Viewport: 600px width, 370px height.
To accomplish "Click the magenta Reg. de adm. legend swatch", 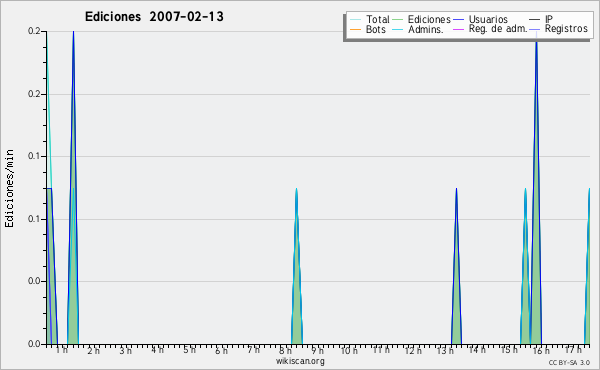I will 458,29.
